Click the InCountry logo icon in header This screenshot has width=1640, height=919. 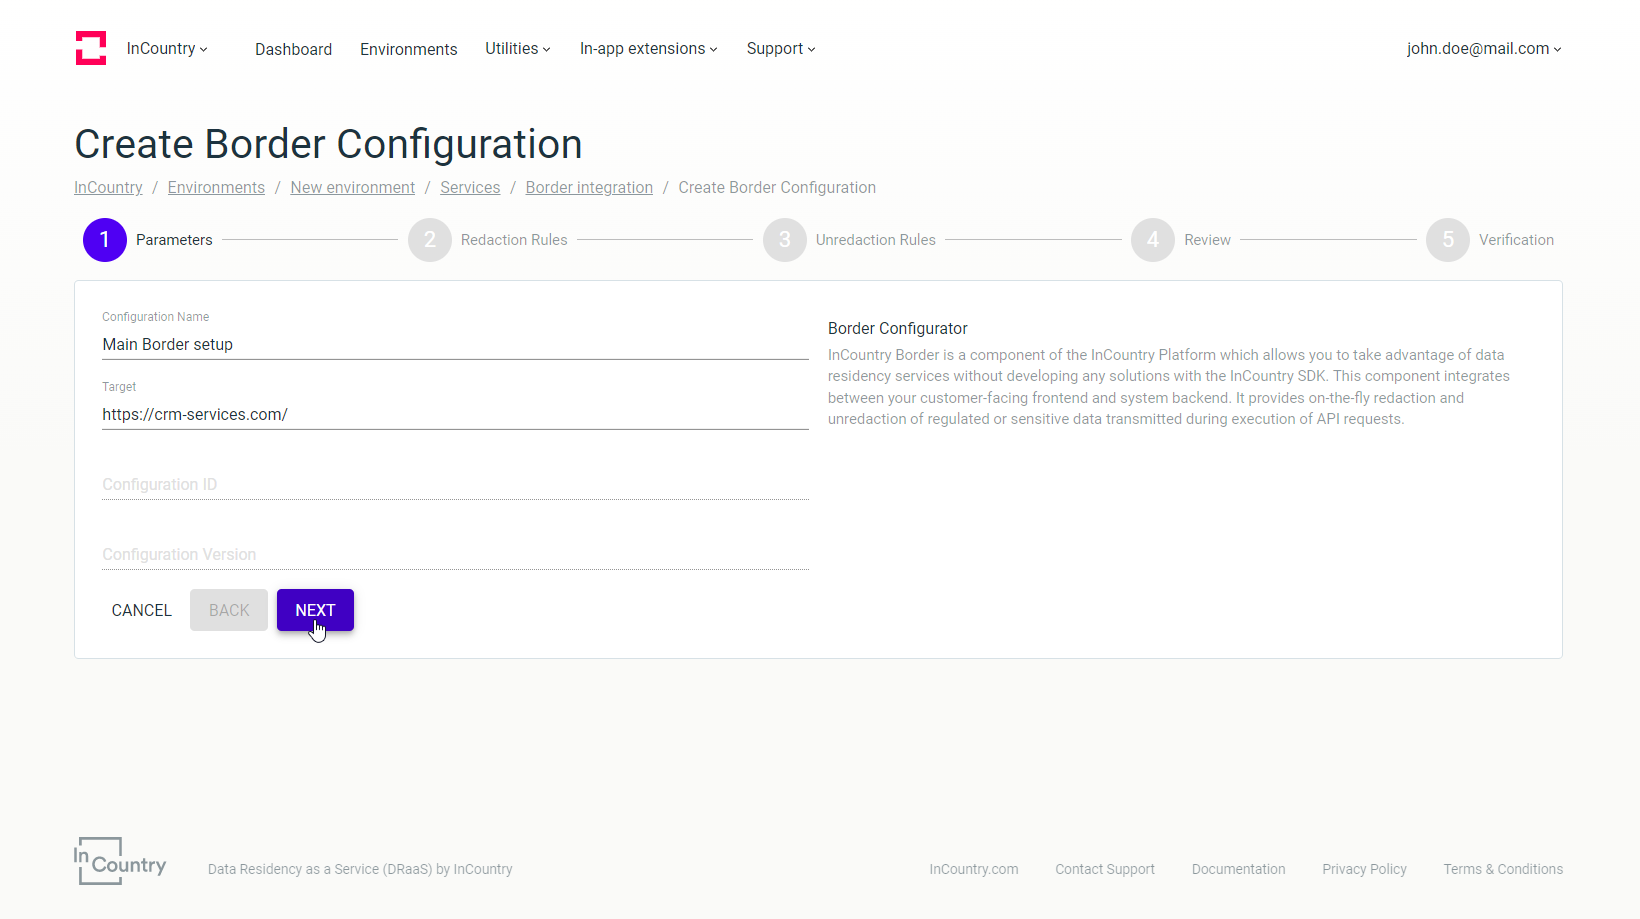[91, 48]
